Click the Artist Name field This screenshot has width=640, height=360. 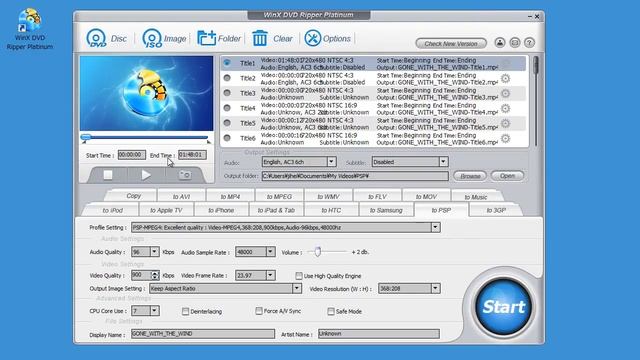tap(379, 334)
